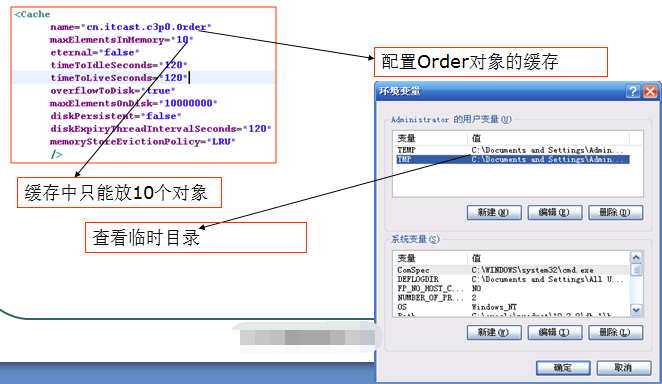
Task: Click the system variables scroll-down arrow
Action: click(636, 310)
